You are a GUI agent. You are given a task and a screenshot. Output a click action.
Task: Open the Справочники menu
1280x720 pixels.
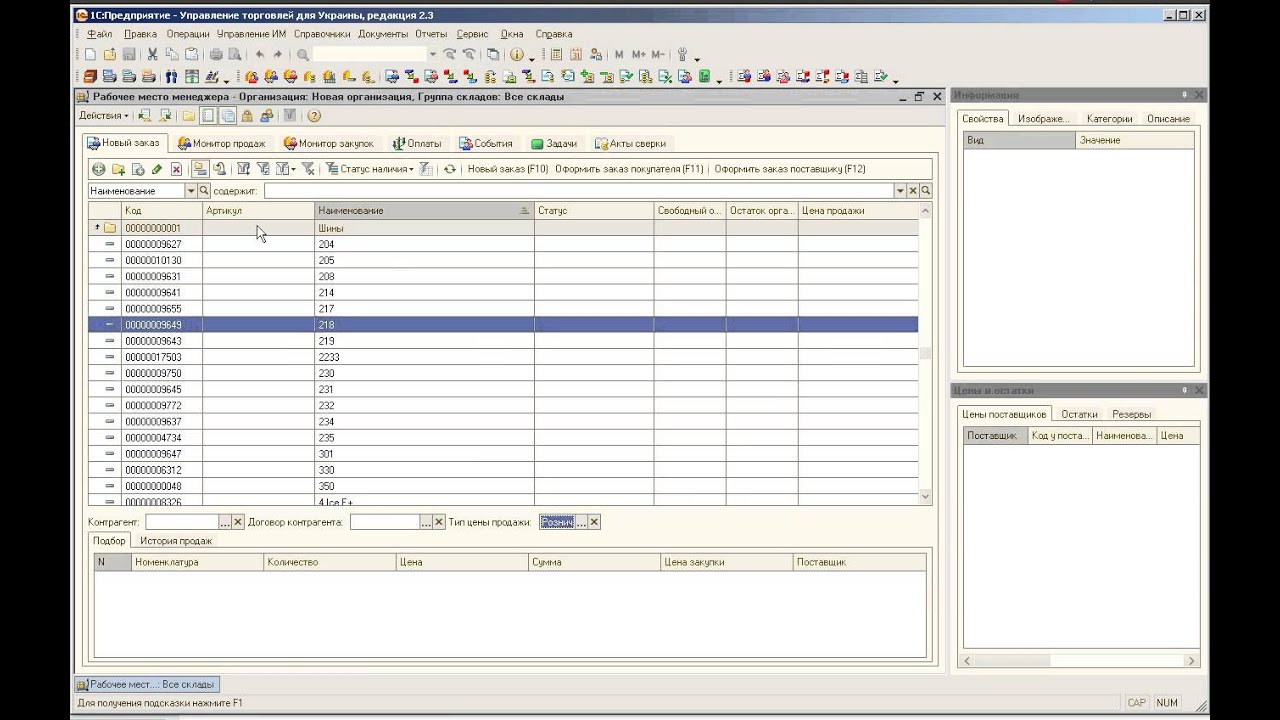tap(322, 34)
